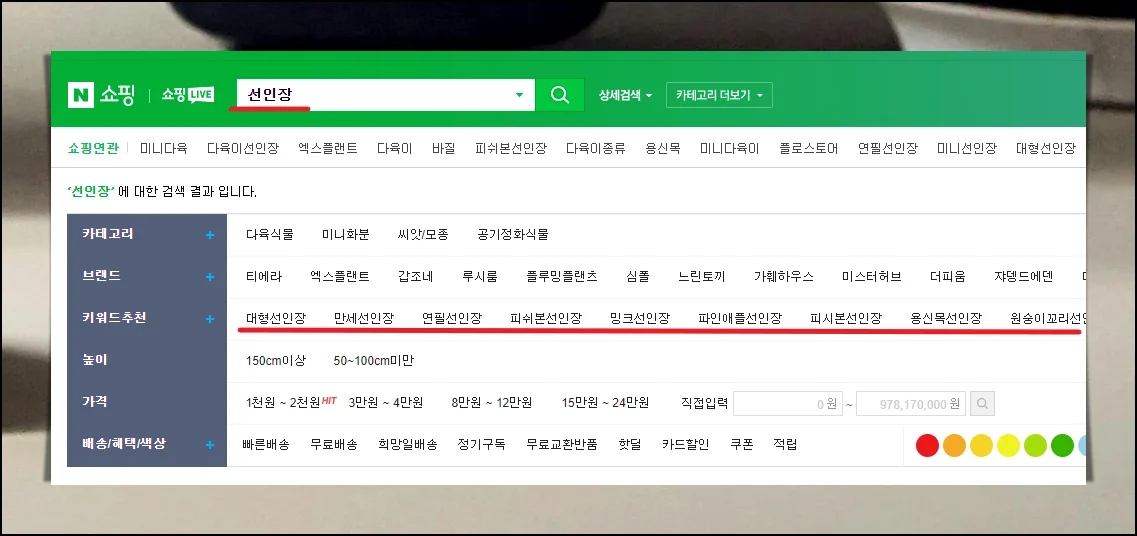Select category 미니화분

pos(346,235)
